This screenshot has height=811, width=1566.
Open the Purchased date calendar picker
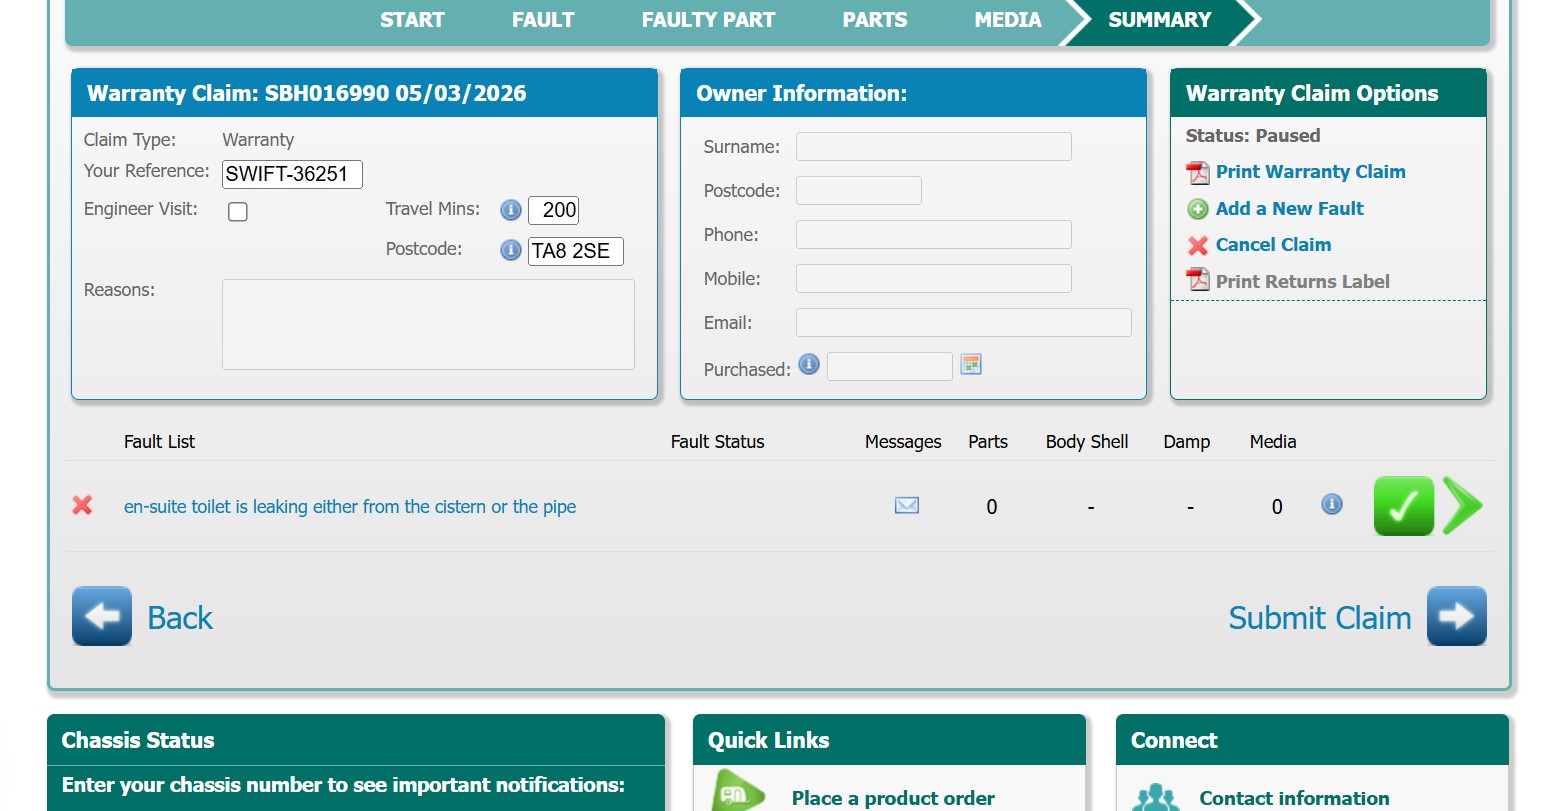[x=971, y=364]
